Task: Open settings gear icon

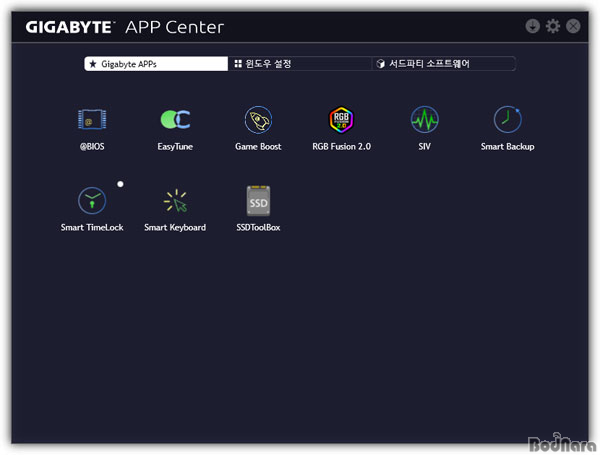Action: [x=553, y=26]
